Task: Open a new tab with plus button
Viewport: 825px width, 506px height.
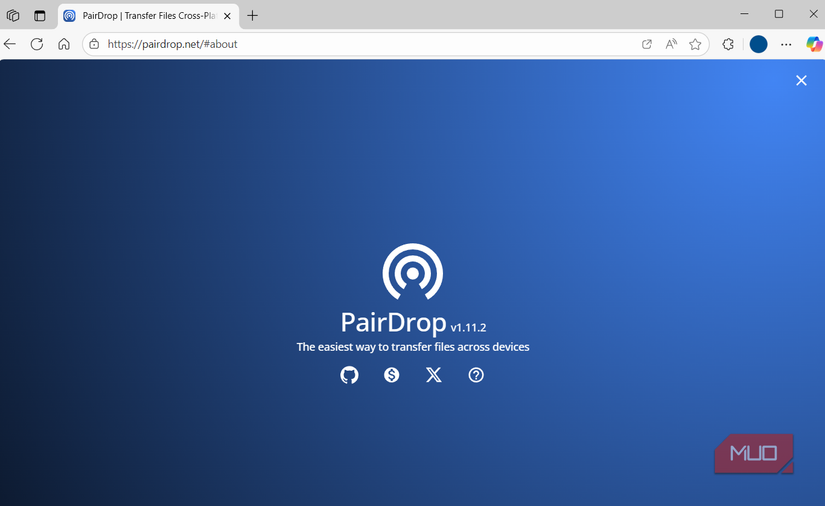Action: click(253, 16)
